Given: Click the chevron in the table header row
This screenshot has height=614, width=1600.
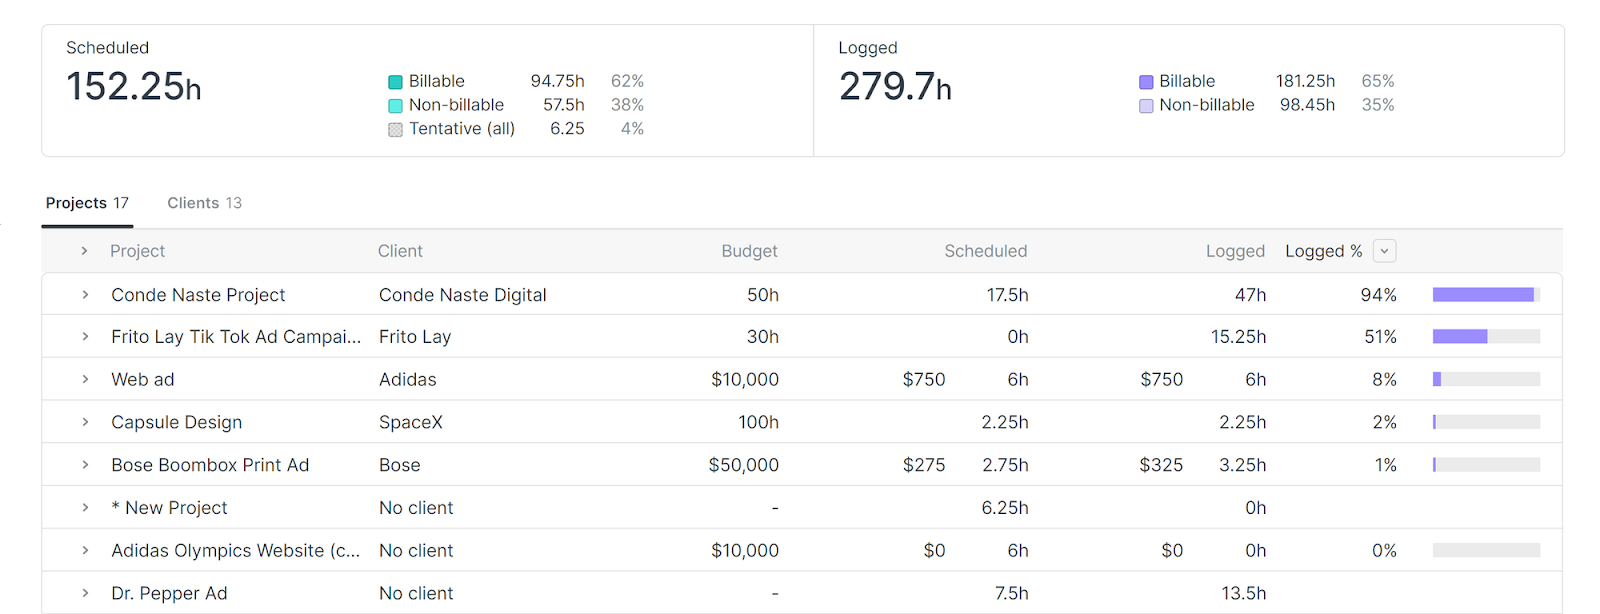Looking at the screenshot, I should click(x=84, y=251).
